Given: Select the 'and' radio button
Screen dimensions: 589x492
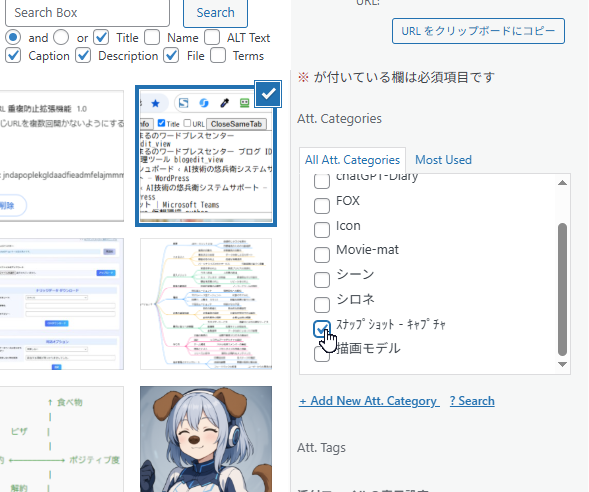Looking at the screenshot, I should click(13, 37).
